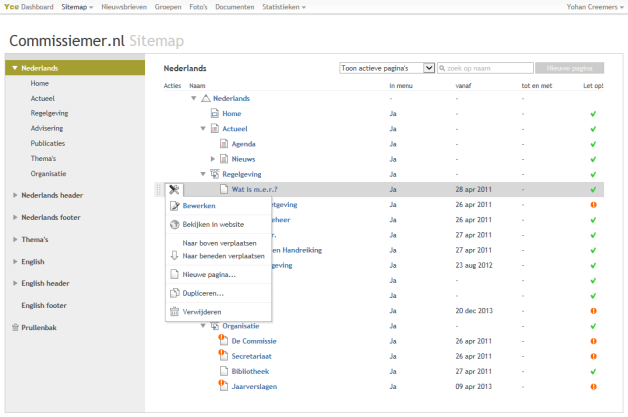This screenshot has width=628, height=417.
Task: Click the tools icon on Wat is m.e.r.? row
Action: (174, 189)
